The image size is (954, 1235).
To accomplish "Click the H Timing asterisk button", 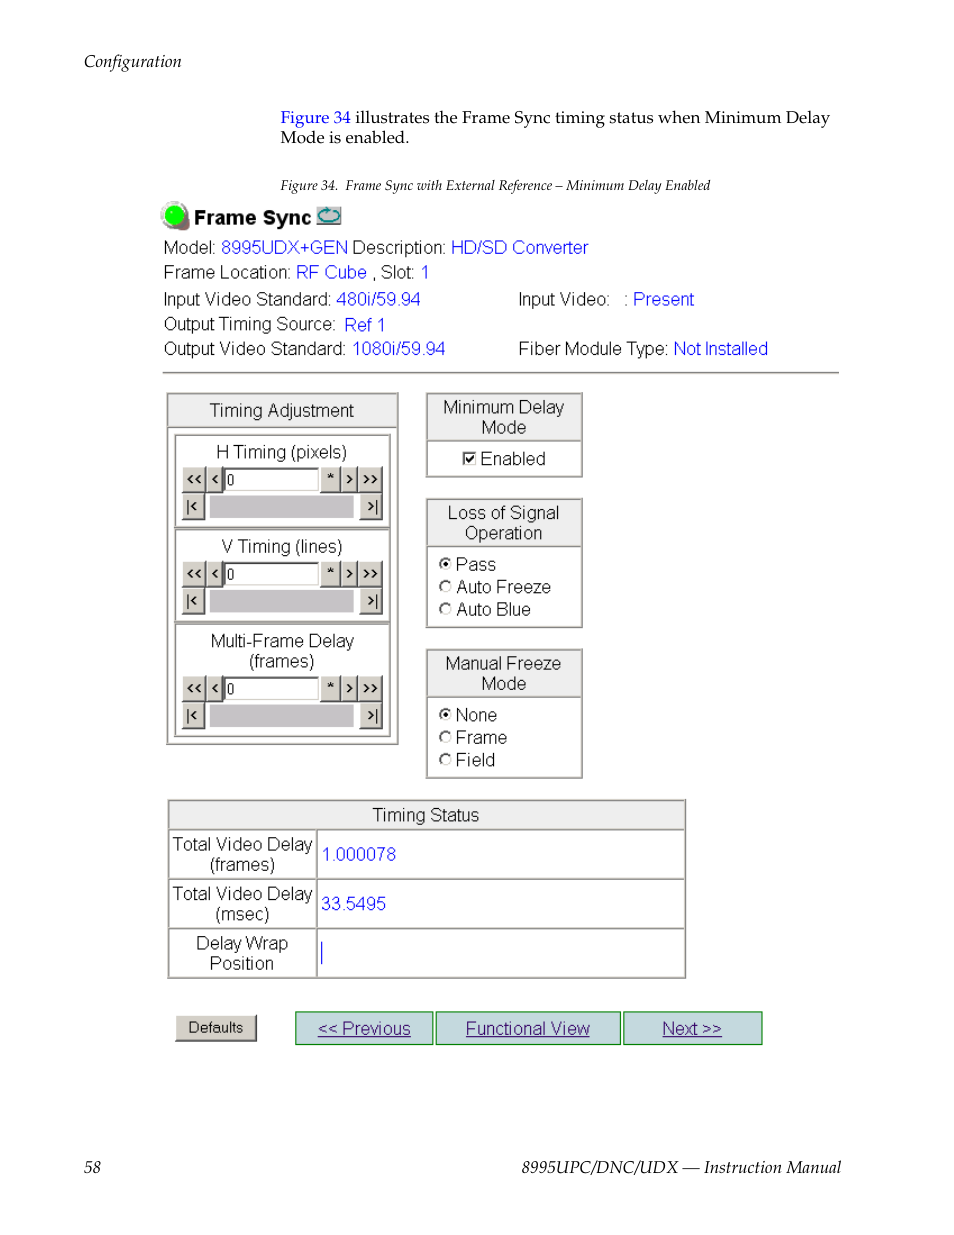I will click(330, 480).
